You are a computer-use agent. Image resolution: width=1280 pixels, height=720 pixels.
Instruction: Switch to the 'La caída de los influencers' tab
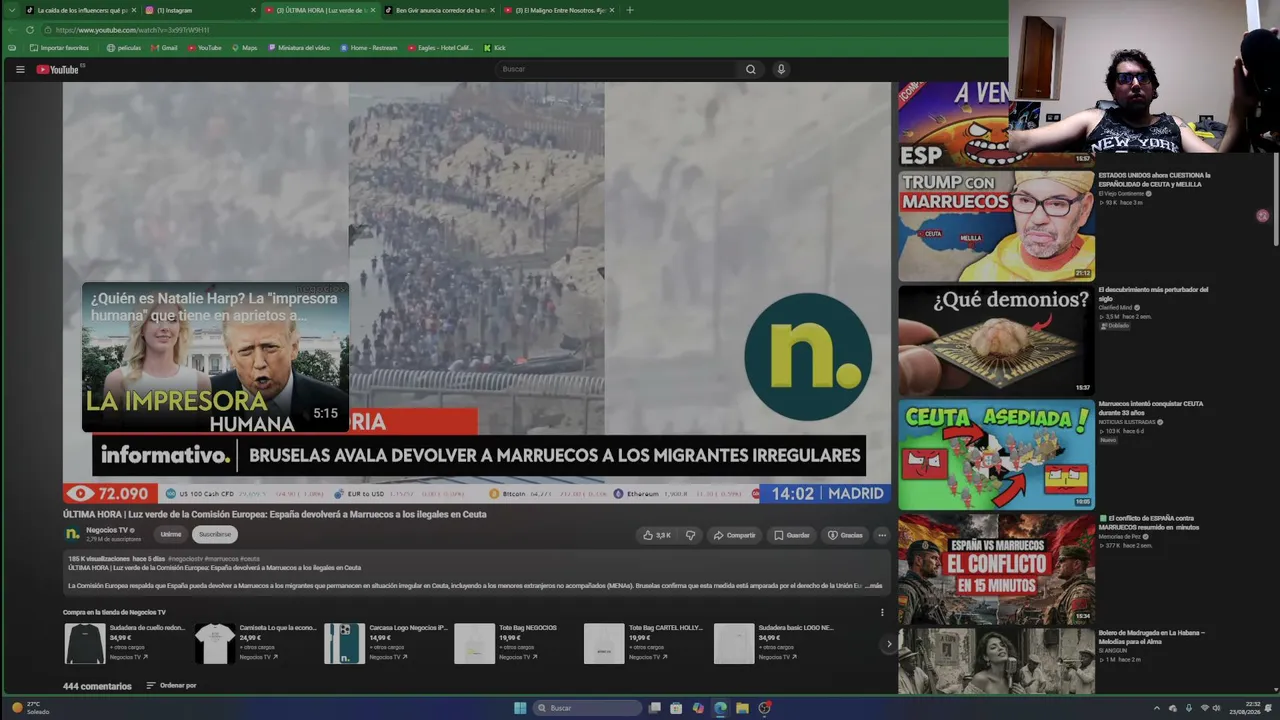pos(80,10)
